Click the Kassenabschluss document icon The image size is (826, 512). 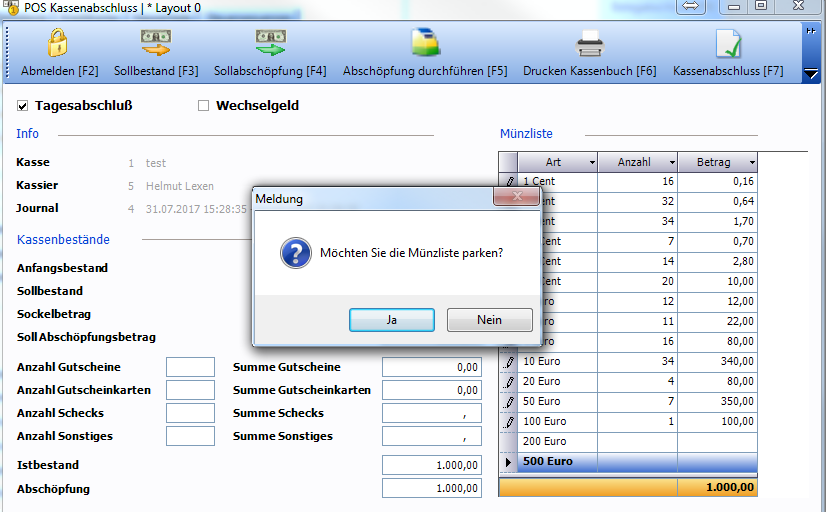pyautogui.click(x=727, y=45)
